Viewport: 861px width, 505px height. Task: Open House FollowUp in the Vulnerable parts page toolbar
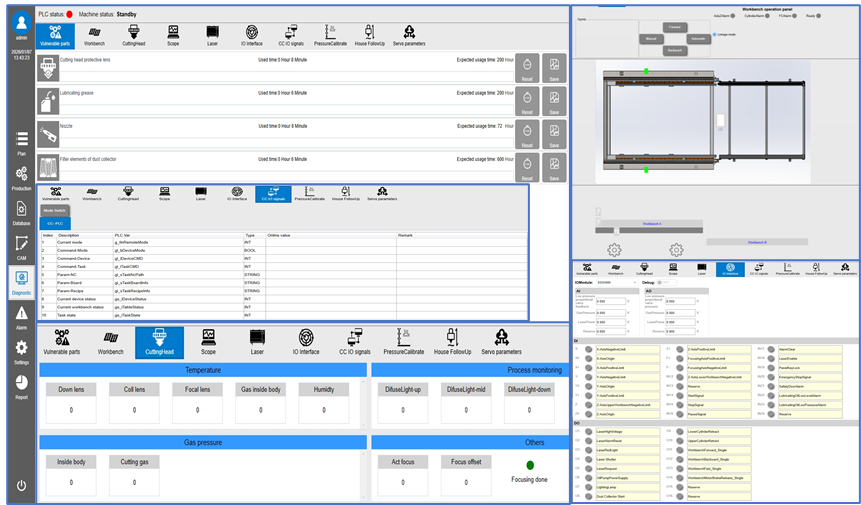[370, 36]
